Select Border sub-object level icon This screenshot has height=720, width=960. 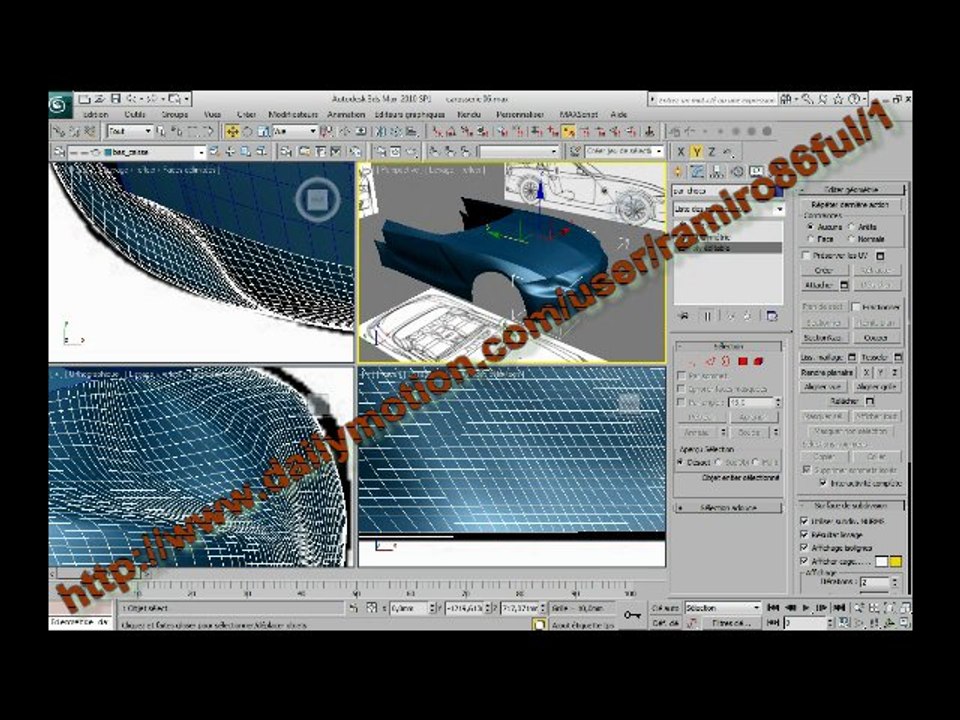tap(726, 361)
